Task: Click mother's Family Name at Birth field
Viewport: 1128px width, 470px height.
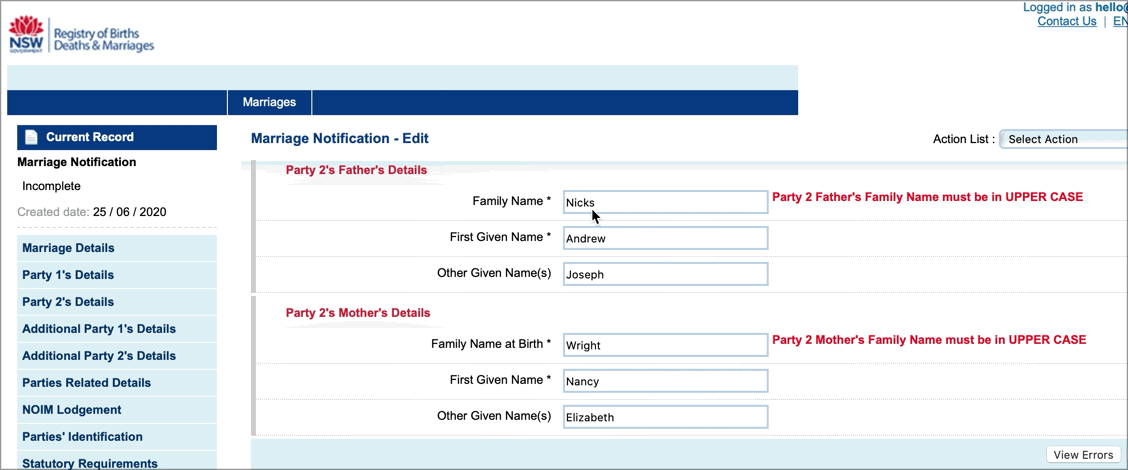Action: click(665, 345)
